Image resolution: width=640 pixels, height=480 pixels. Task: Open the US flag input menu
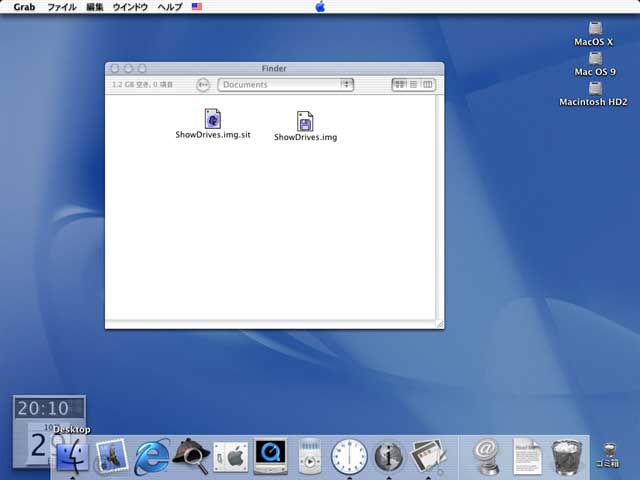[196, 6]
